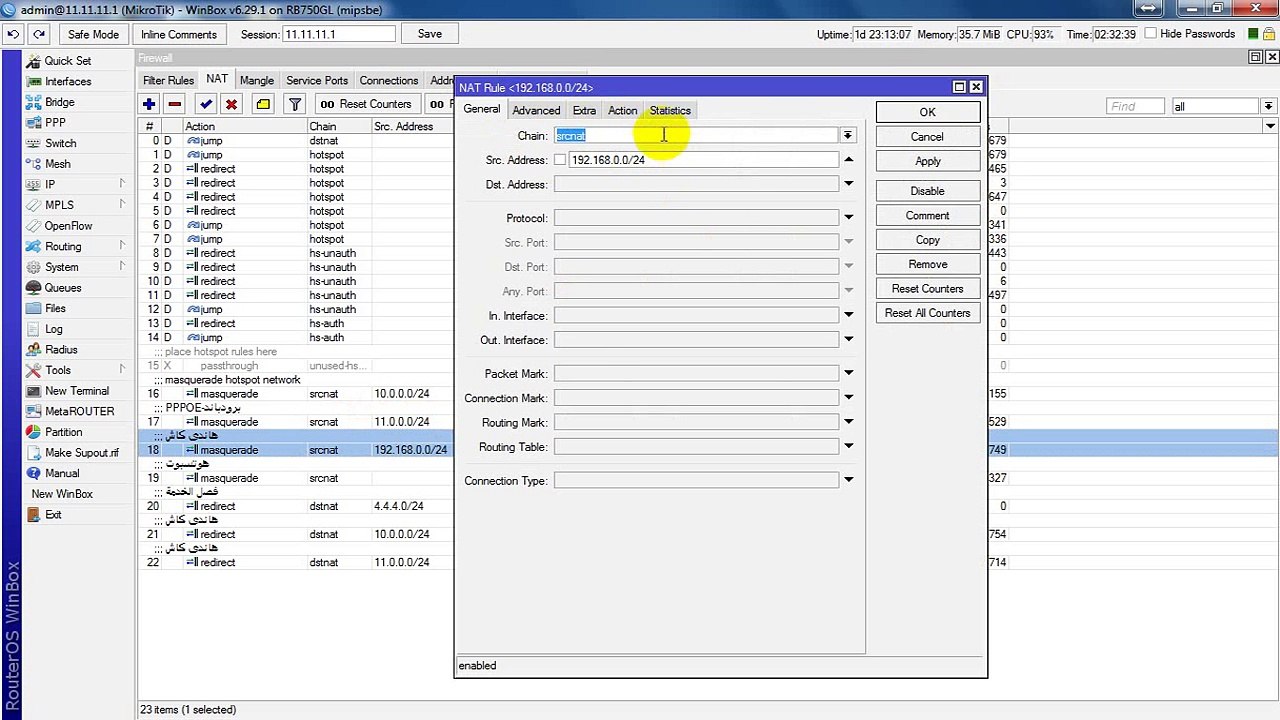Open Quick Set in sidebar
The width and height of the screenshot is (1280, 720).
click(67, 61)
